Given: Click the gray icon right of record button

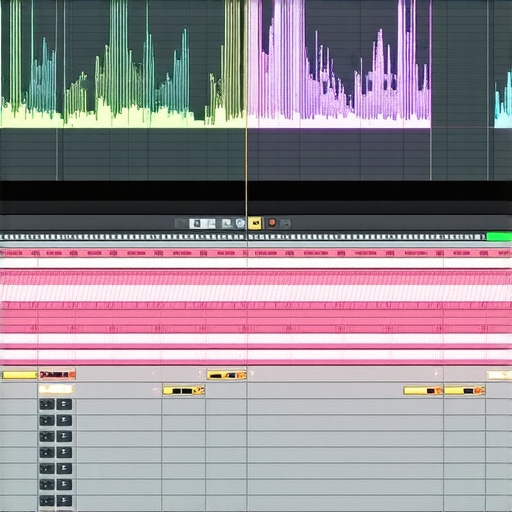Looking at the screenshot, I should pos(285,223).
